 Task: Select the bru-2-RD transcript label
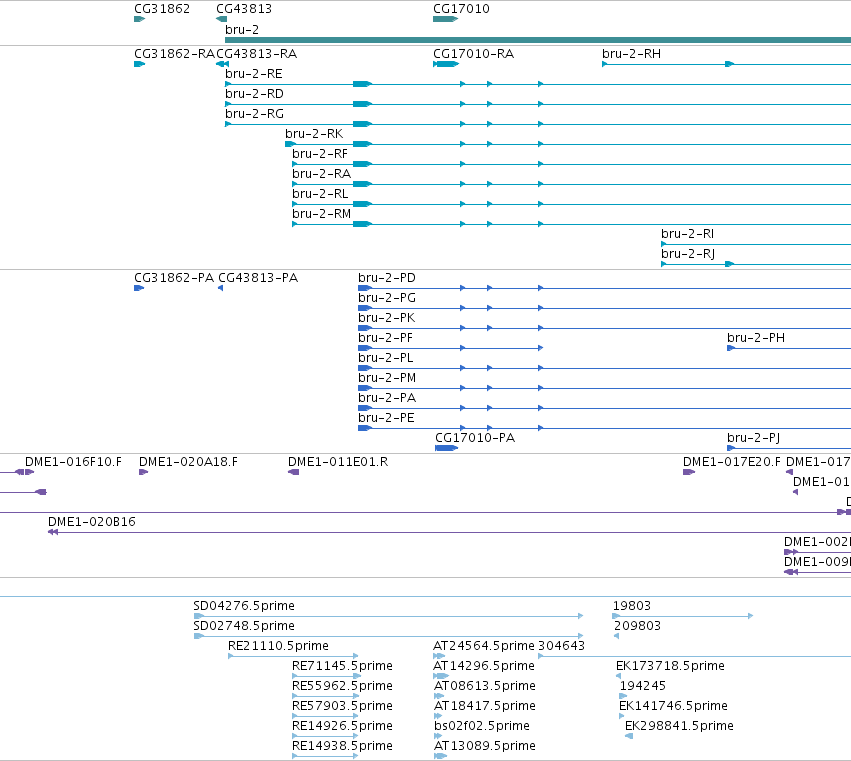254,94
